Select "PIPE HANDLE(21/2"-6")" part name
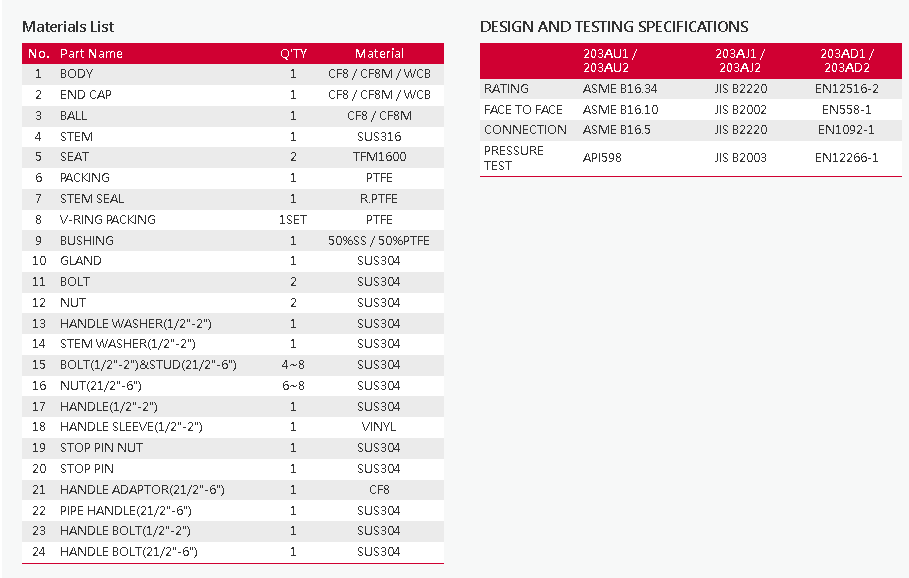The image size is (909, 578). point(126,511)
